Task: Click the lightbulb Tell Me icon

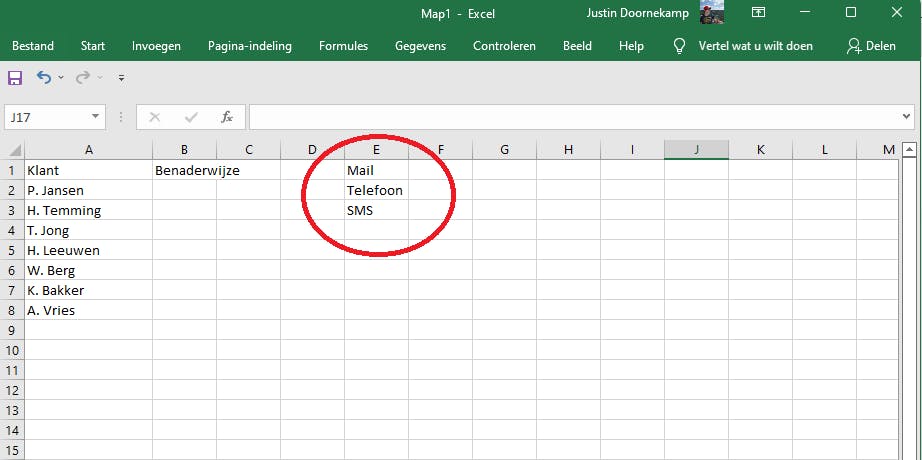Action: click(680, 46)
